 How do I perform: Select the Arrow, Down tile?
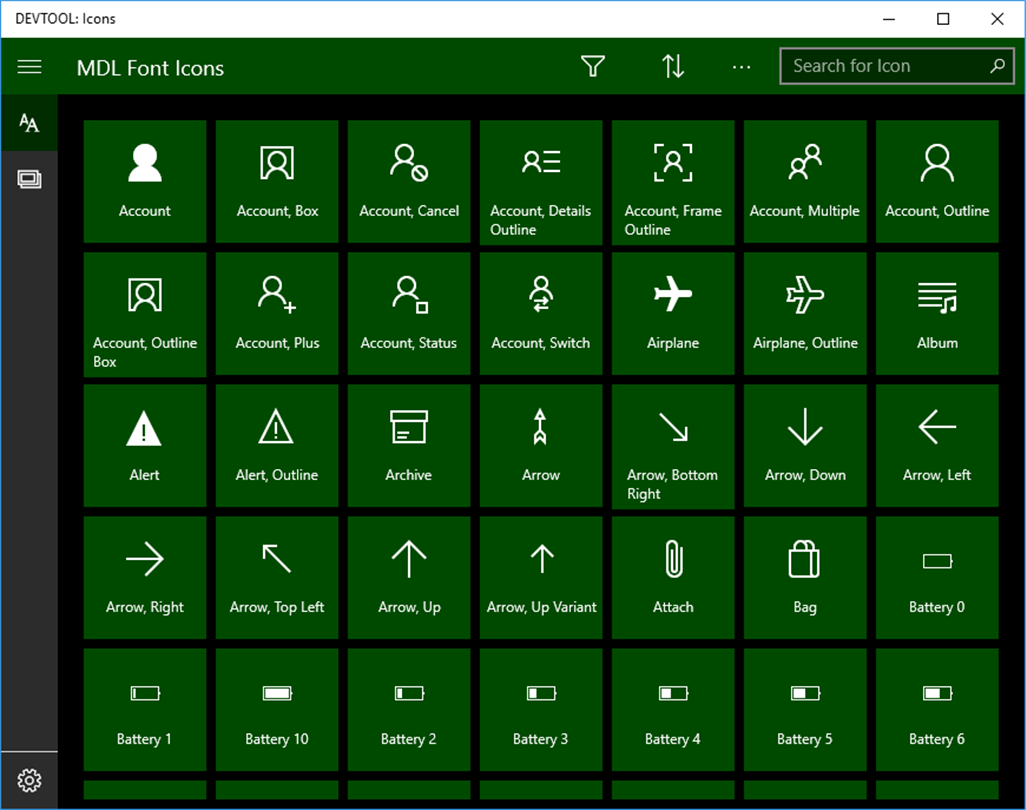coord(805,446)
